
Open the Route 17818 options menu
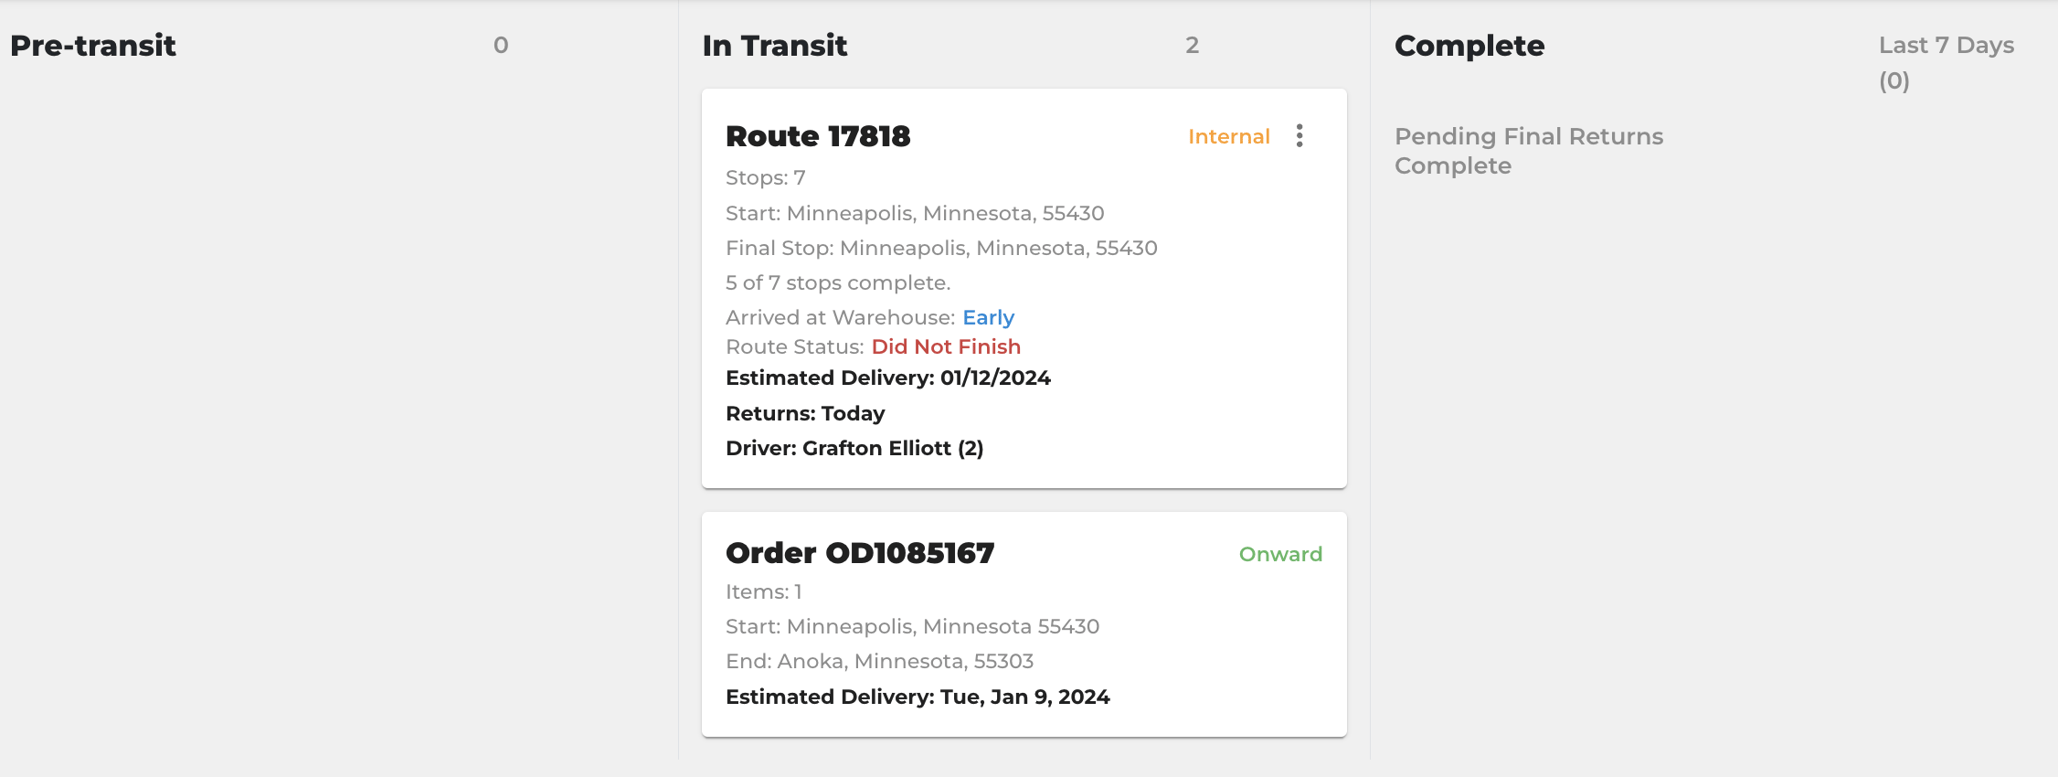coord(1299,135)
